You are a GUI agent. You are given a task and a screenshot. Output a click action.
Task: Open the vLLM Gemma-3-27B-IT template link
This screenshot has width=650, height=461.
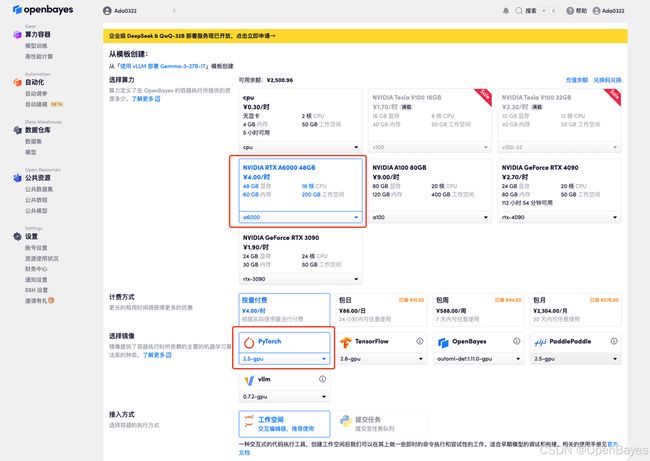162,66
